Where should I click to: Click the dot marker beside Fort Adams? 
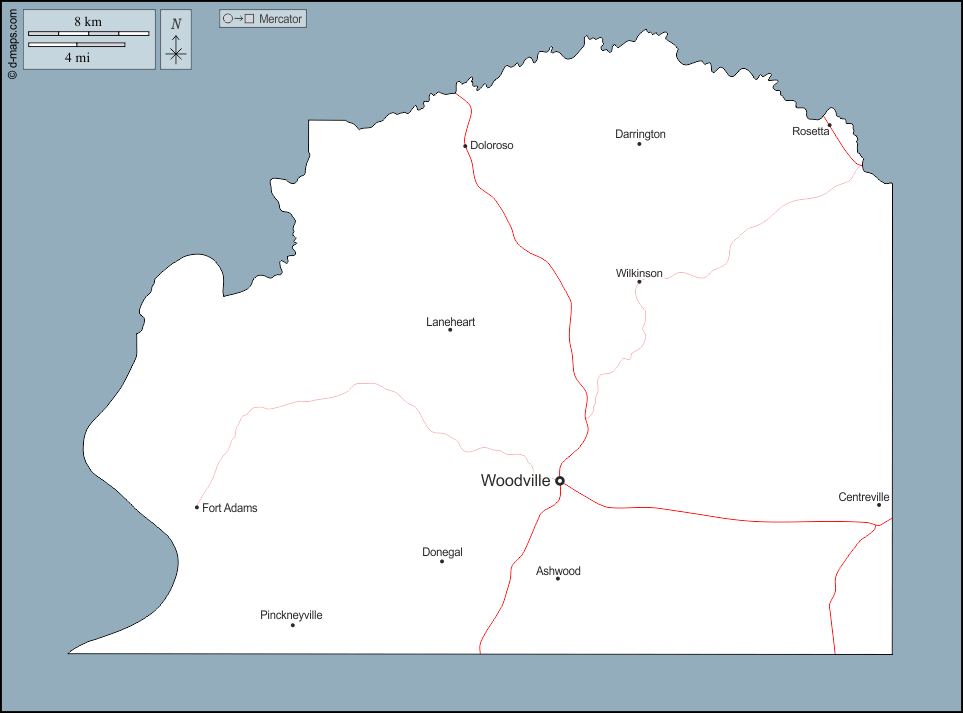pyautogui.click(x=197, y=508)
